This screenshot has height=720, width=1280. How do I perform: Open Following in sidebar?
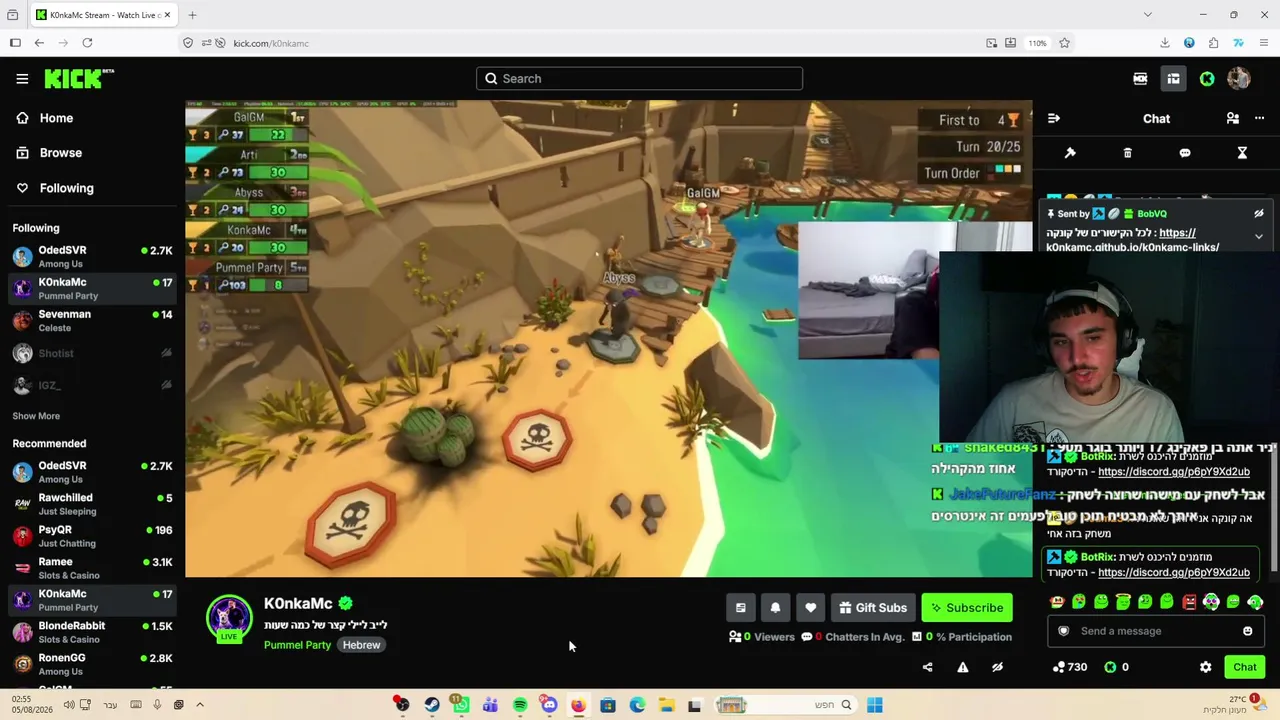pos(66,188)
